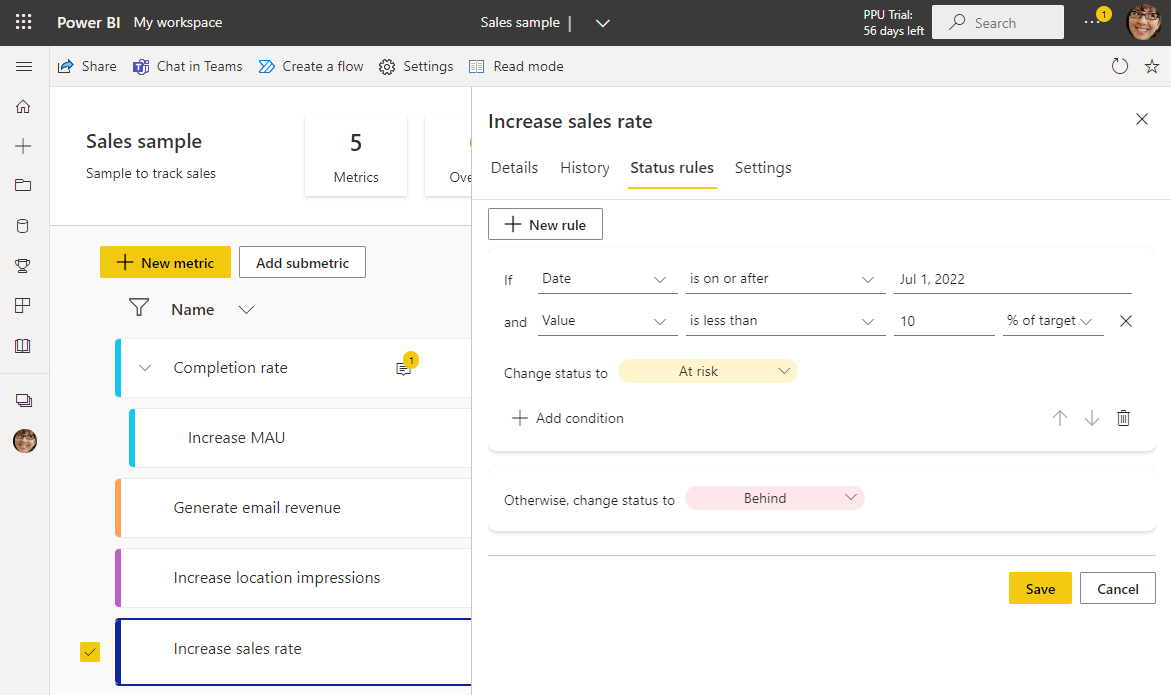This screenshot has height=695, width=1171.
Task: Open the OneLake data hub icon
Action: (x=24, y=225)
